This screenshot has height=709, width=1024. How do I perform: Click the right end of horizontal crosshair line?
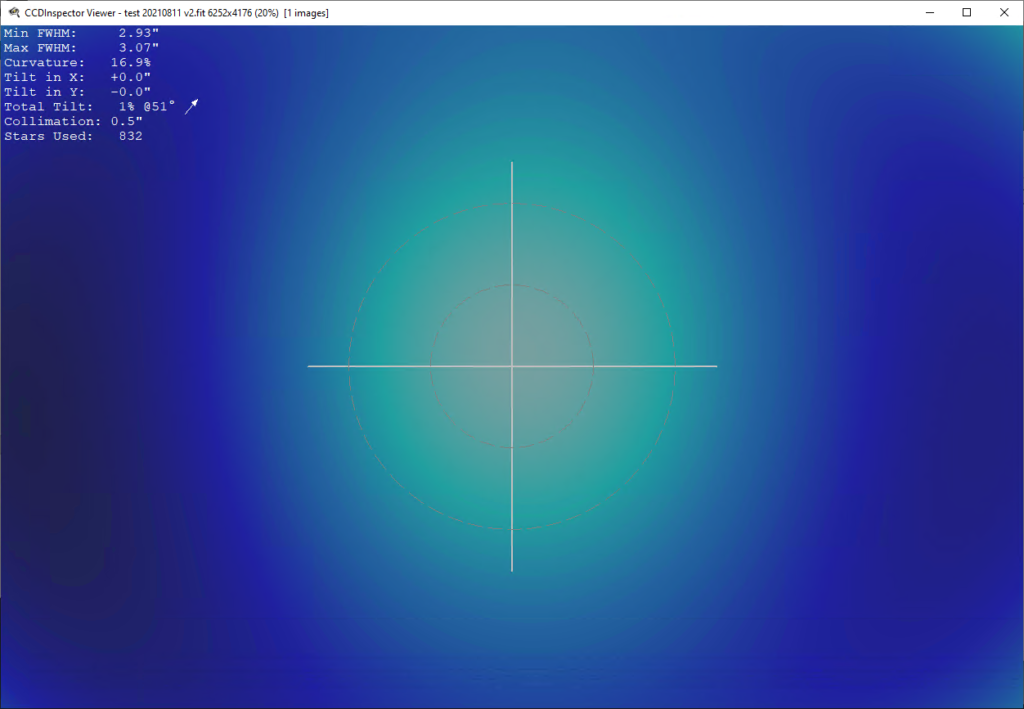coord(715,366)
